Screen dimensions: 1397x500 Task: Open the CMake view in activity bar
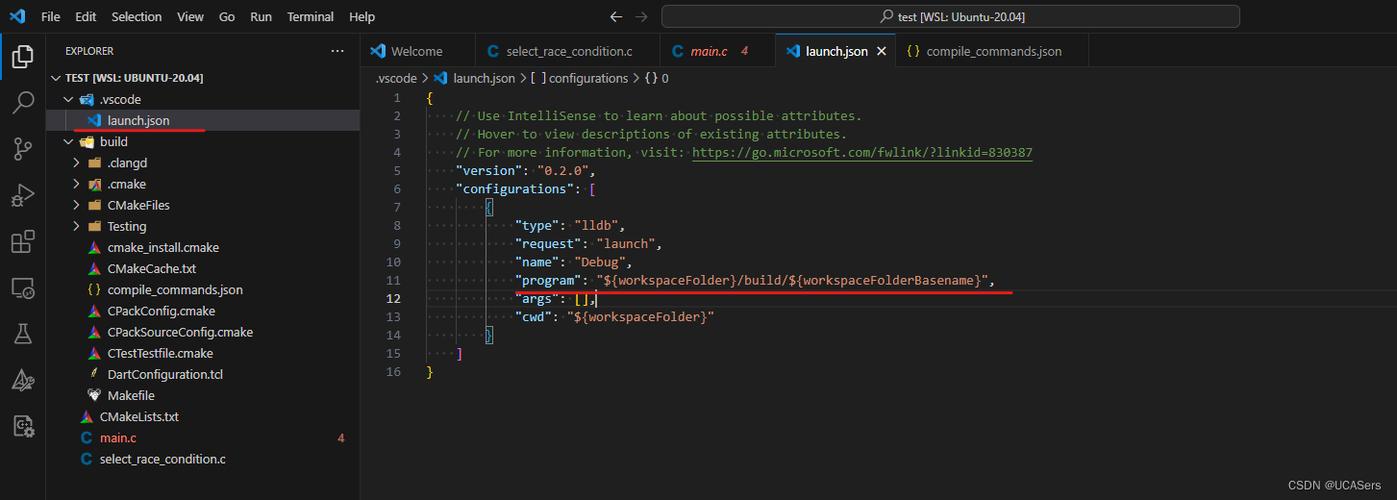click(x=22, y=380)
